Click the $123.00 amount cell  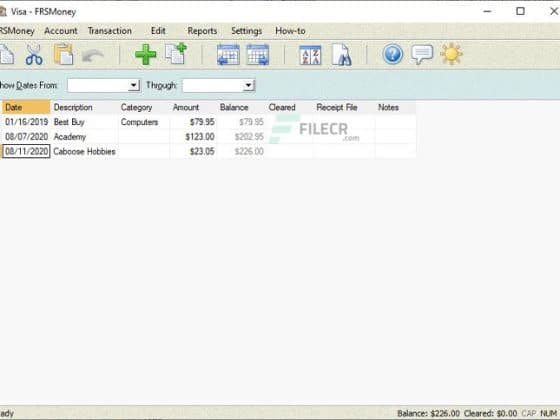pos(193,137)
